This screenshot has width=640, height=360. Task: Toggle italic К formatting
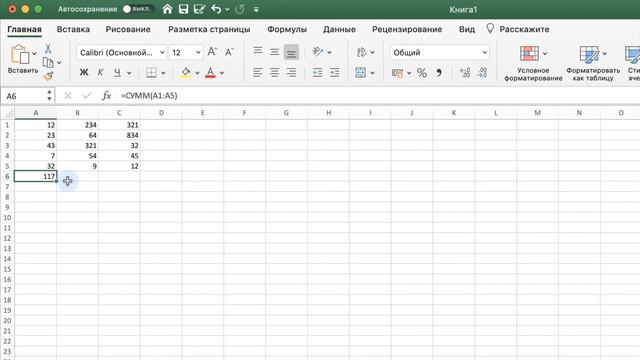coord(100,73)
